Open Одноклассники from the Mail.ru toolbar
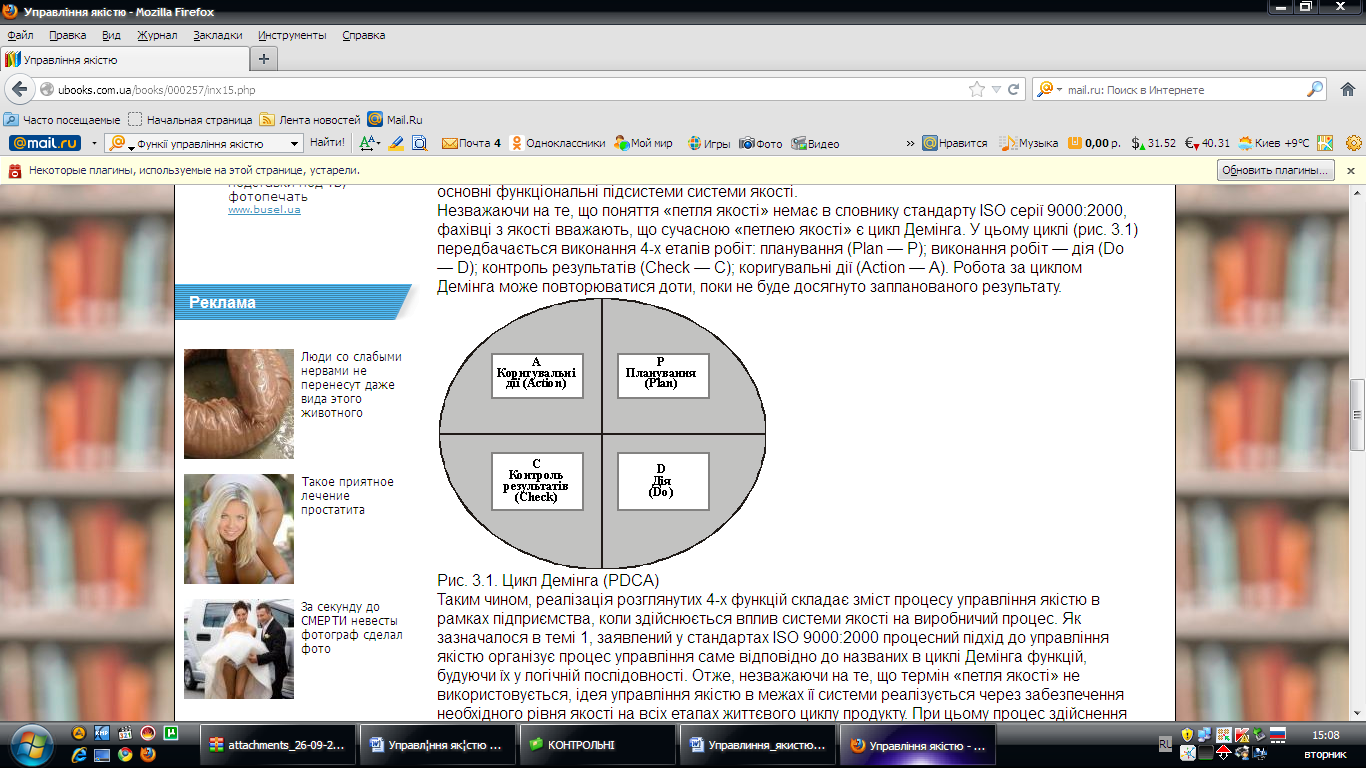The width and height of the screenshot is (1366, 768). click(559, 143)
